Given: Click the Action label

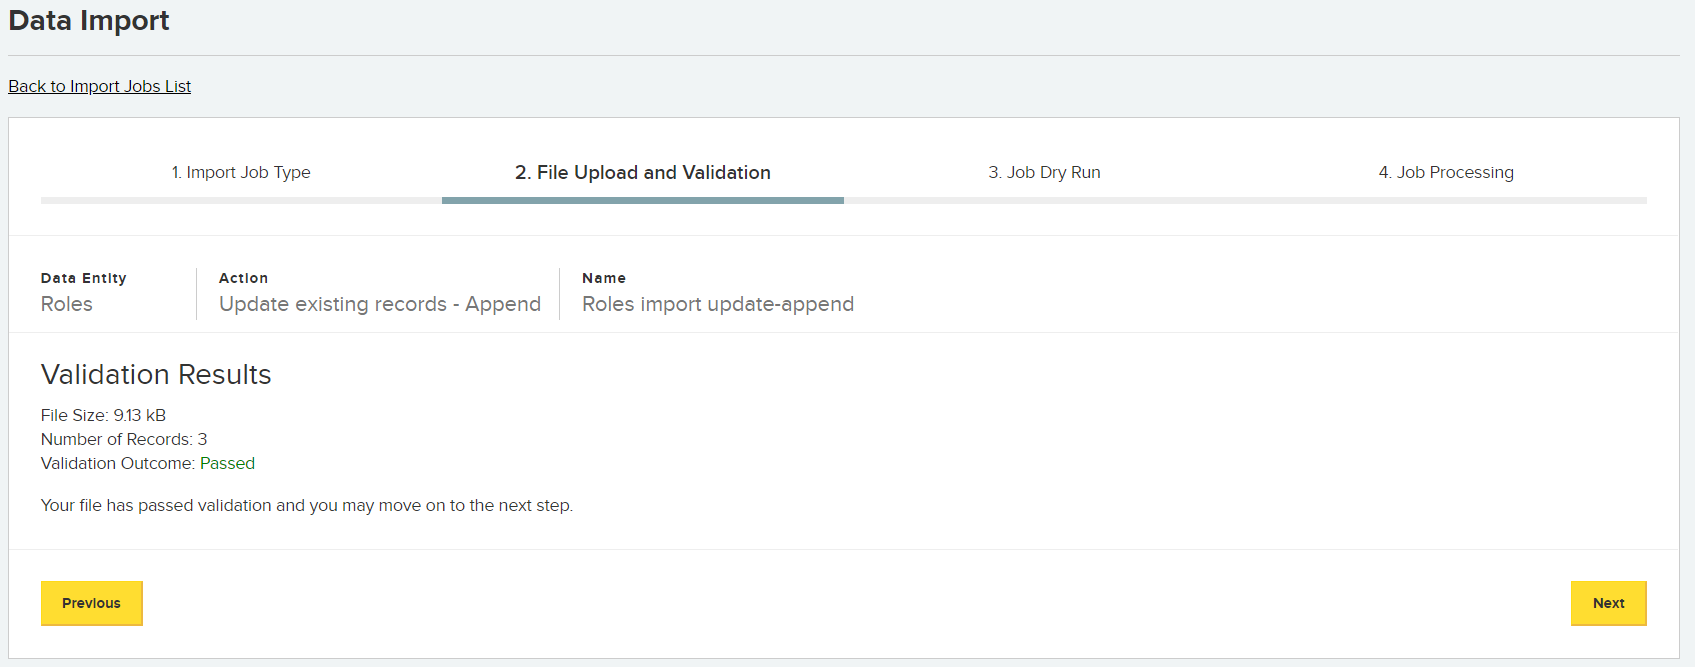Looking at the screenshot, I should [x=244, y=278].
